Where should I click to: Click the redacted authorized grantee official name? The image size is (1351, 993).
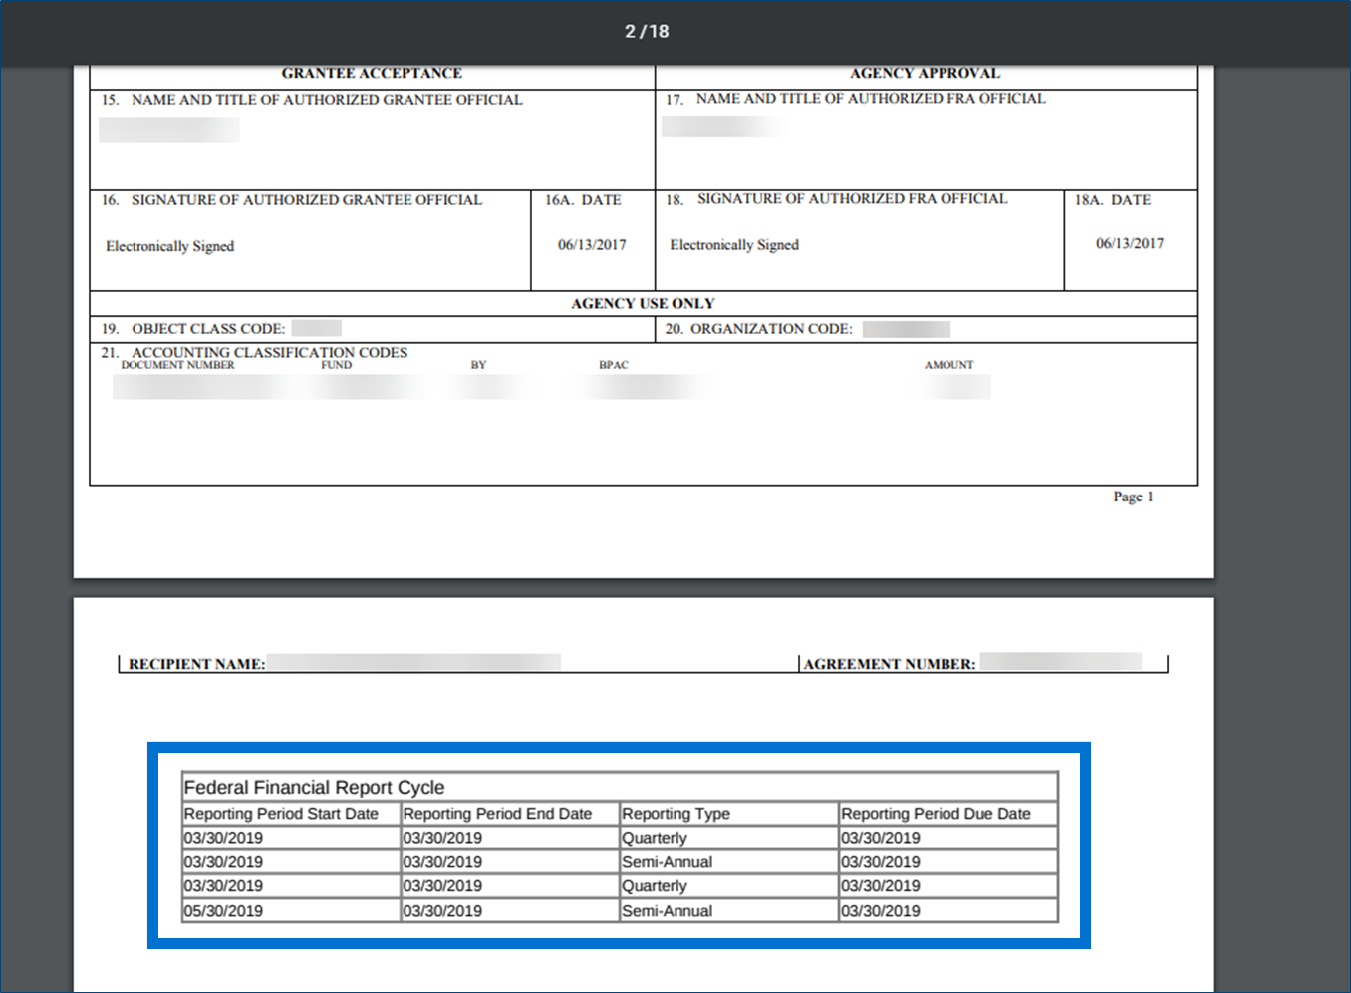pyautogui.click(x=169, y=130)
